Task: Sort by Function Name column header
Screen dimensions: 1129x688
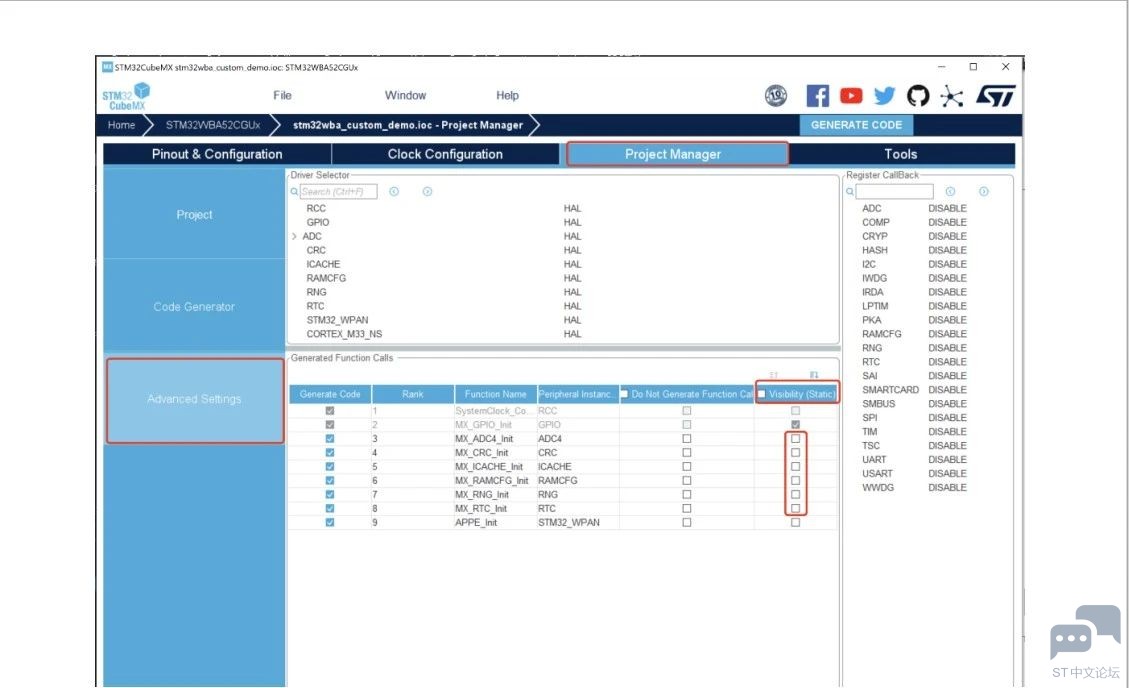Action: (x=495, y=394)
